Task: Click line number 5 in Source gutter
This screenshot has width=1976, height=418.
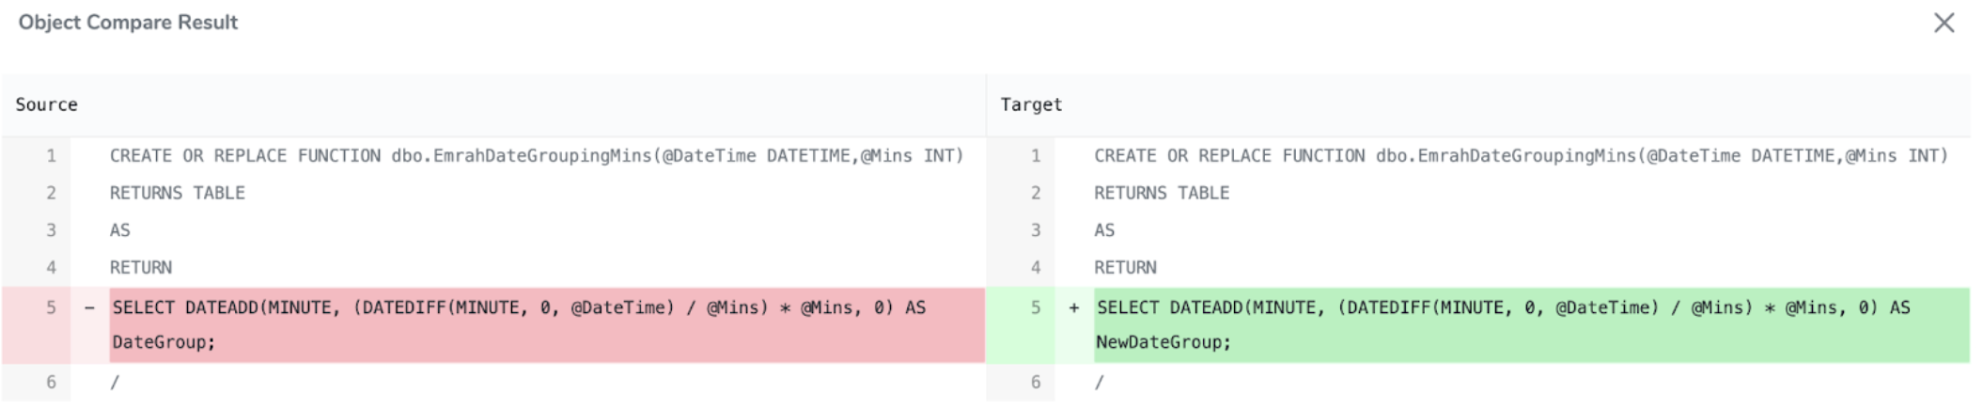Action: click(51, 308)
